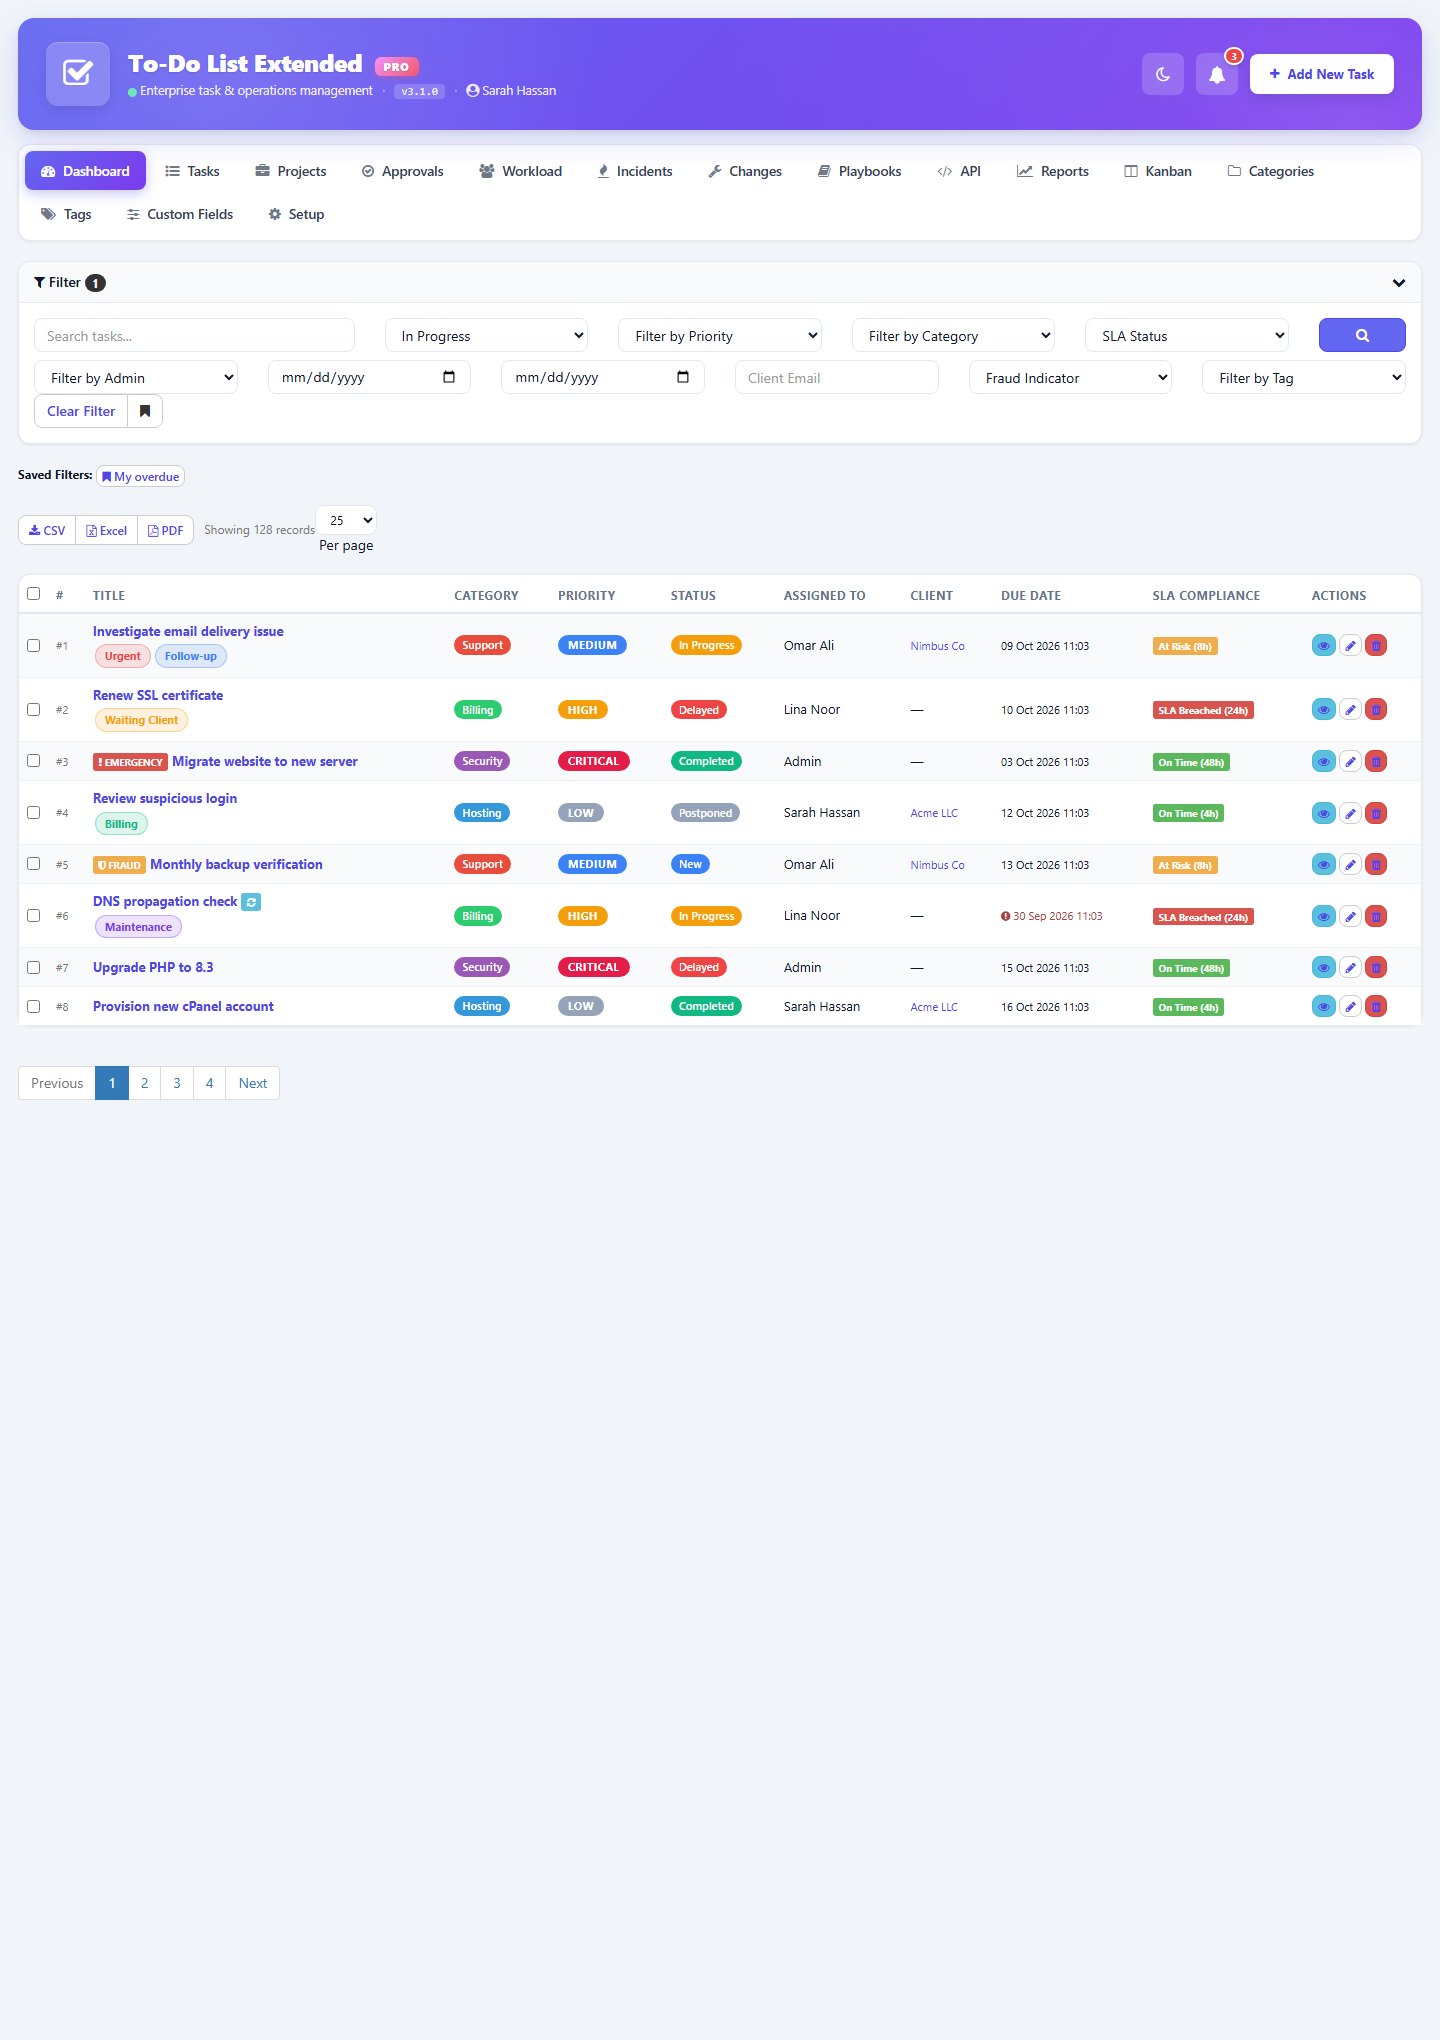This screenshot has width=1440, height=2040.
Task: Click the app logo checkmark icon
Action: pyautogui.click(x=78, y=74)
